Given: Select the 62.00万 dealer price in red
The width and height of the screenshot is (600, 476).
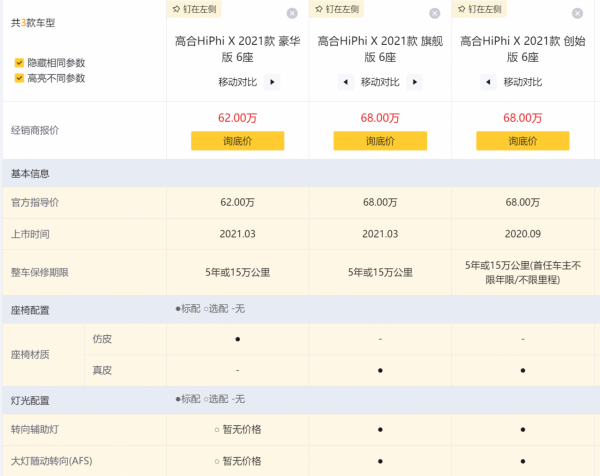Looking at the screenshot, I should click(238, 118).
